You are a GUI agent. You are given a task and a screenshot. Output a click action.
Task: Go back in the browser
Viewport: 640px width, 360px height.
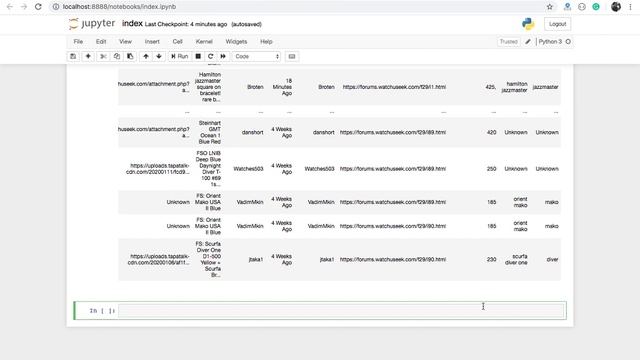[x=10, y=7]
